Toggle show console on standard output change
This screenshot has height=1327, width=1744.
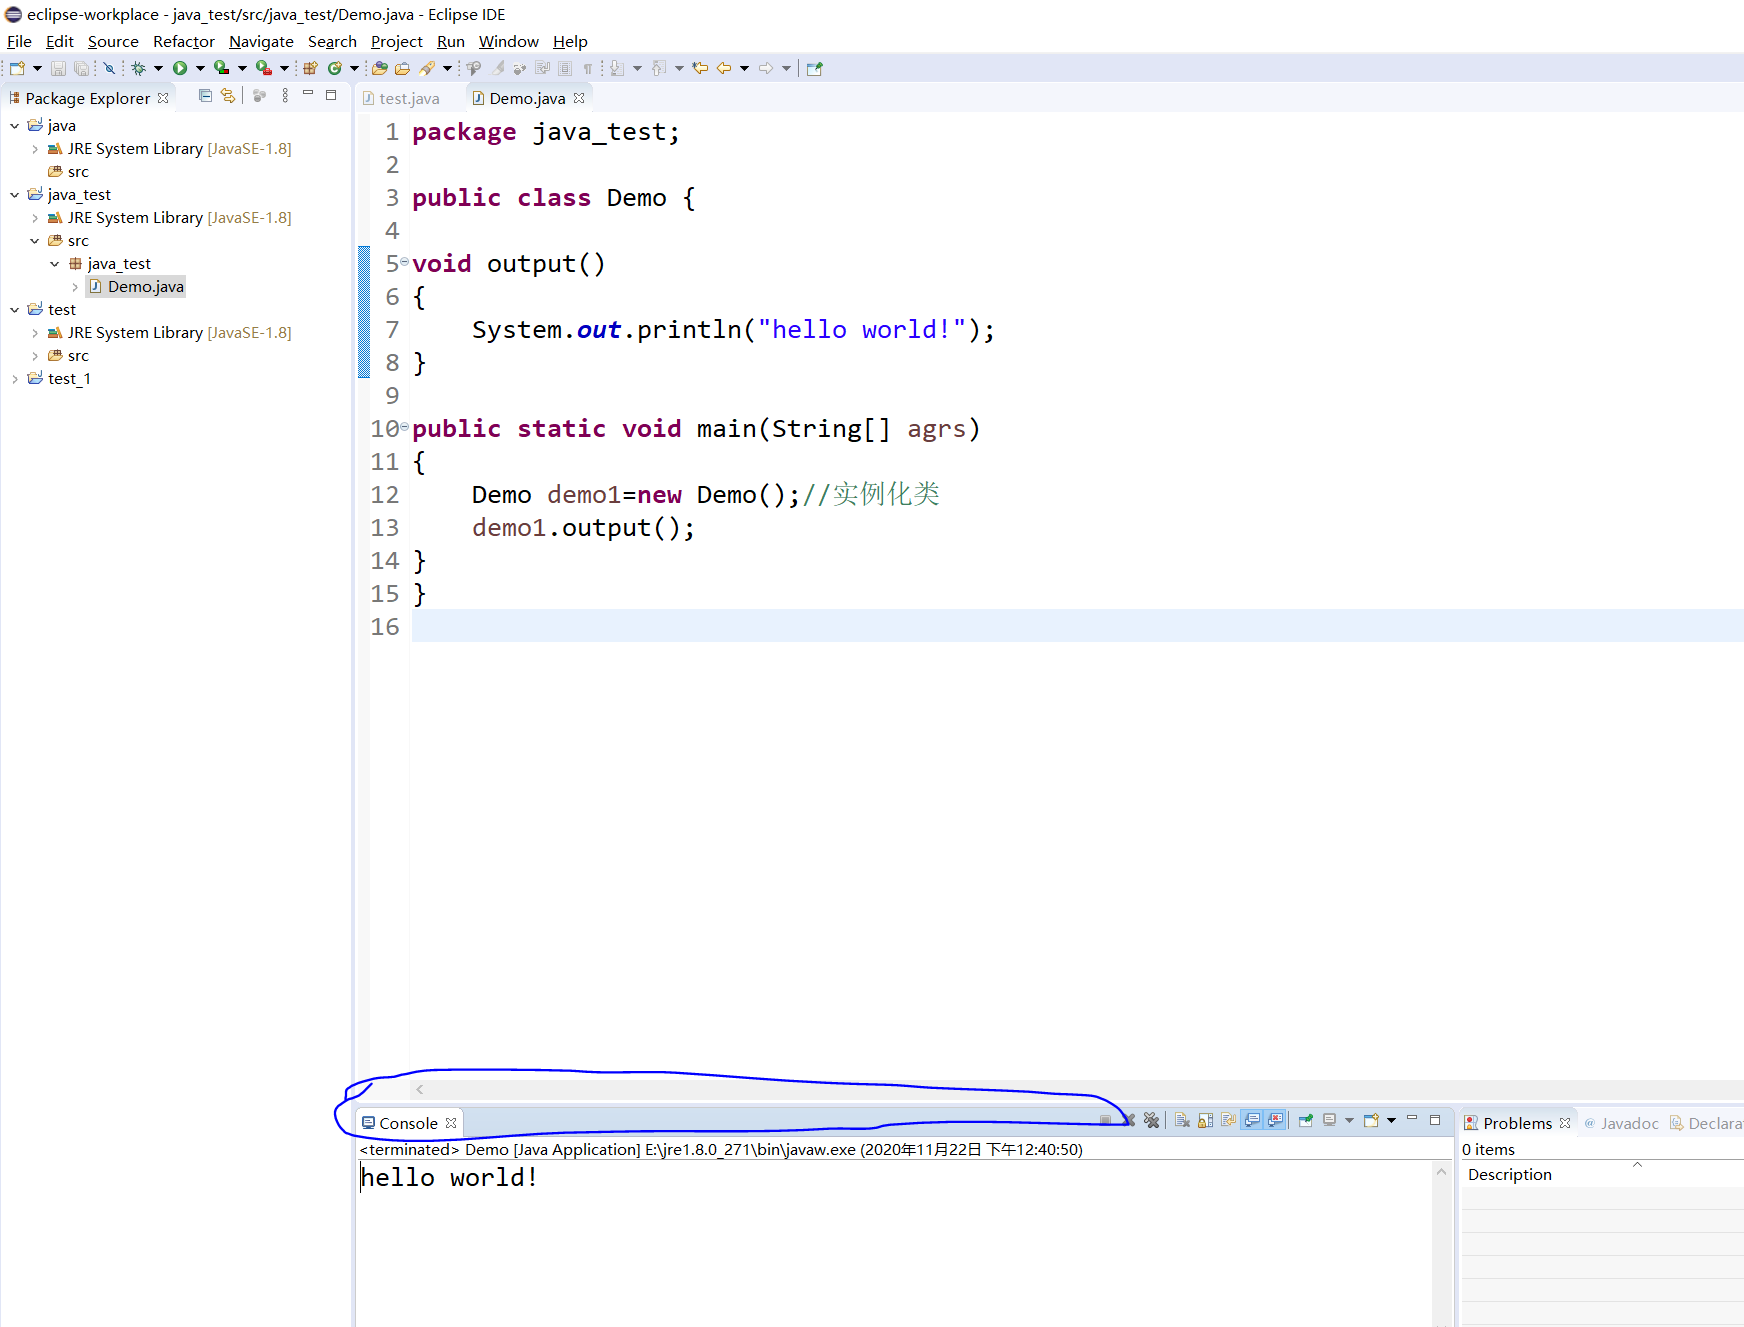(1252, 1120)
